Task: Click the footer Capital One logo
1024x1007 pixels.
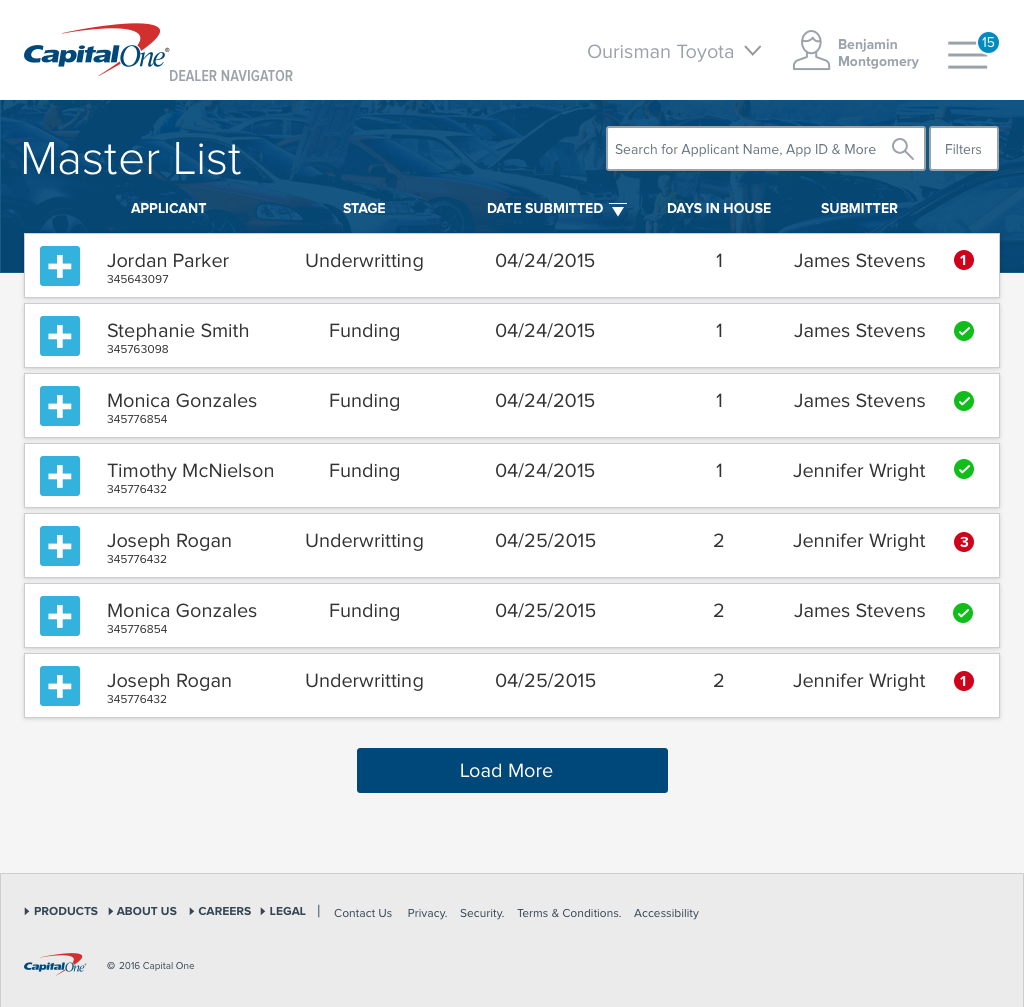Action: tap(54, 964)
